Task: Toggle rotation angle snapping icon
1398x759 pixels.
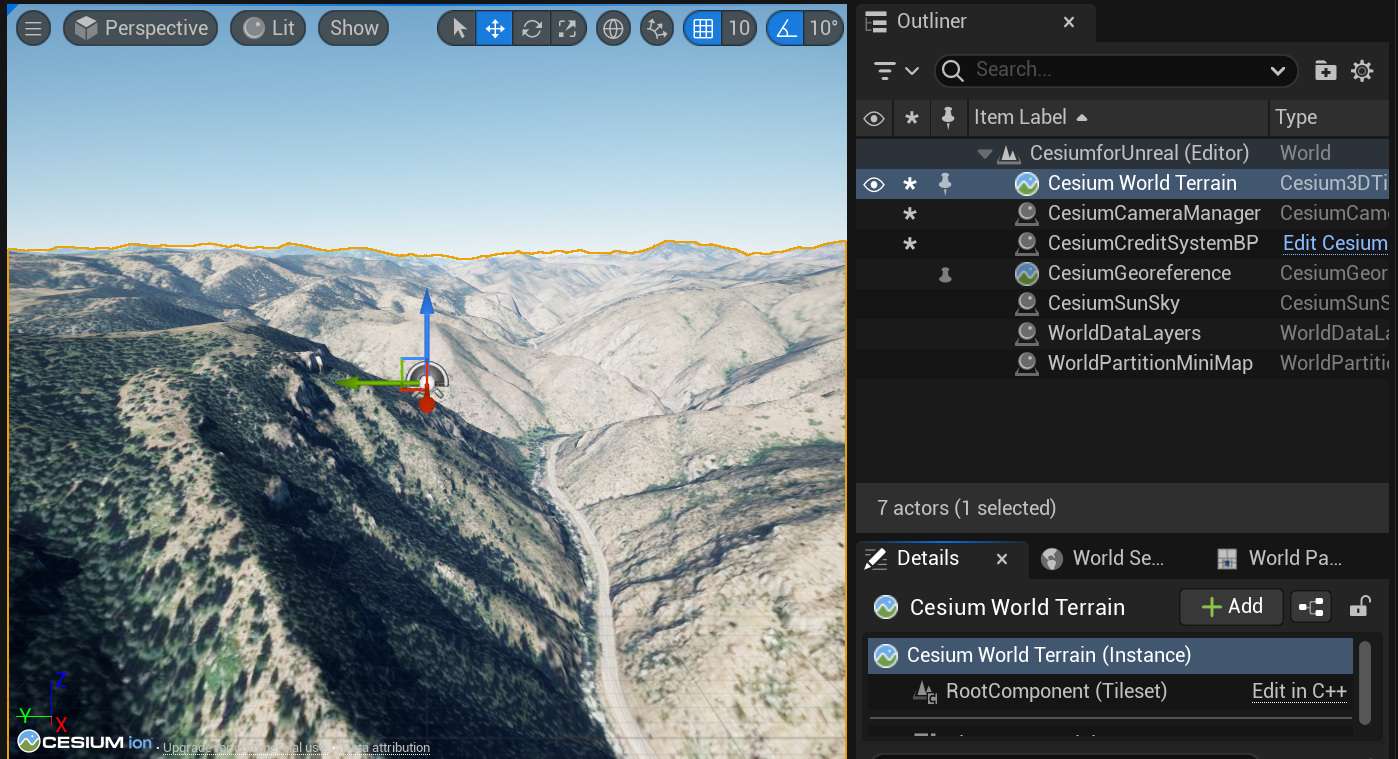Action: point(786,28)
